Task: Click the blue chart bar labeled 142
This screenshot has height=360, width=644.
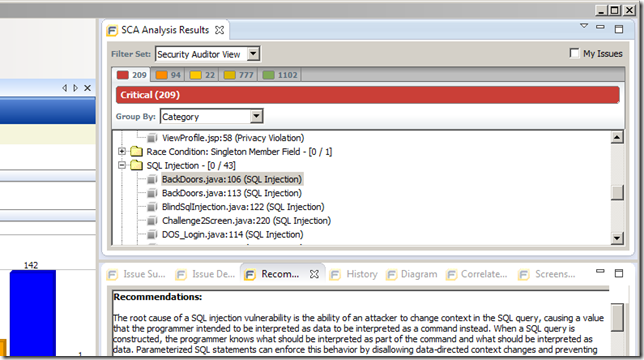Action: coord(33,313)
